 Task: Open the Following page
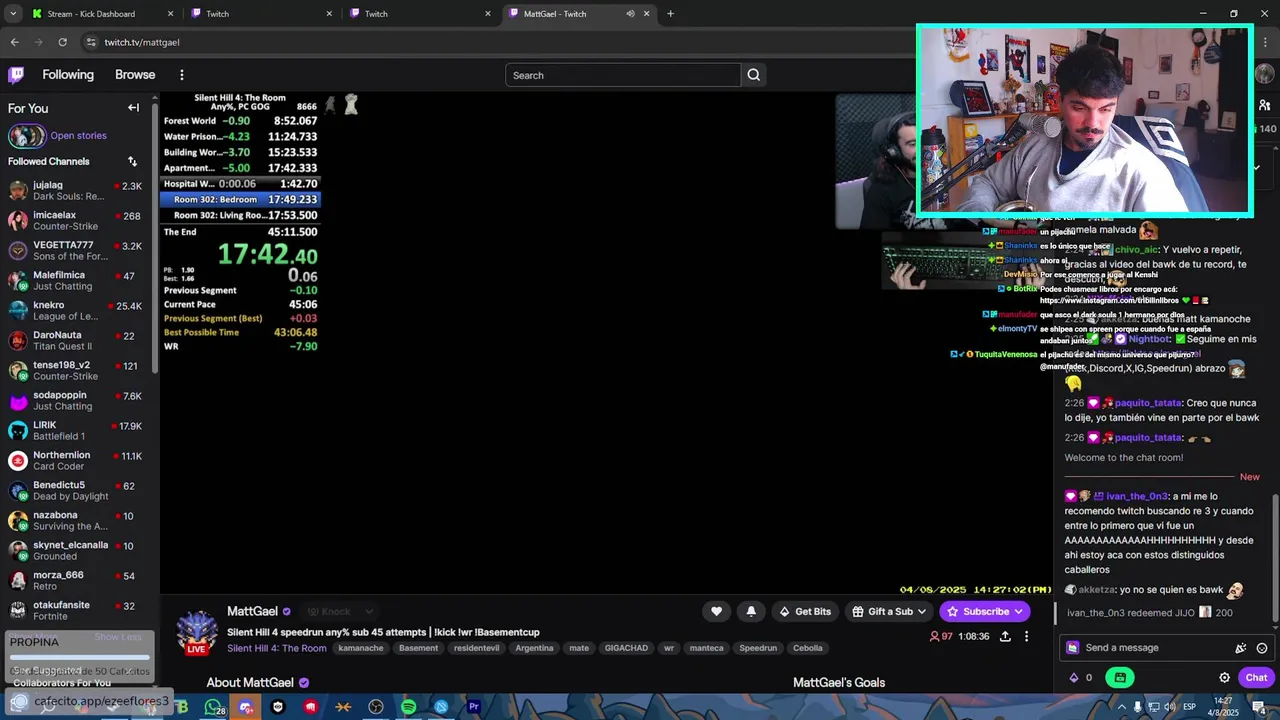coord(68,75)
